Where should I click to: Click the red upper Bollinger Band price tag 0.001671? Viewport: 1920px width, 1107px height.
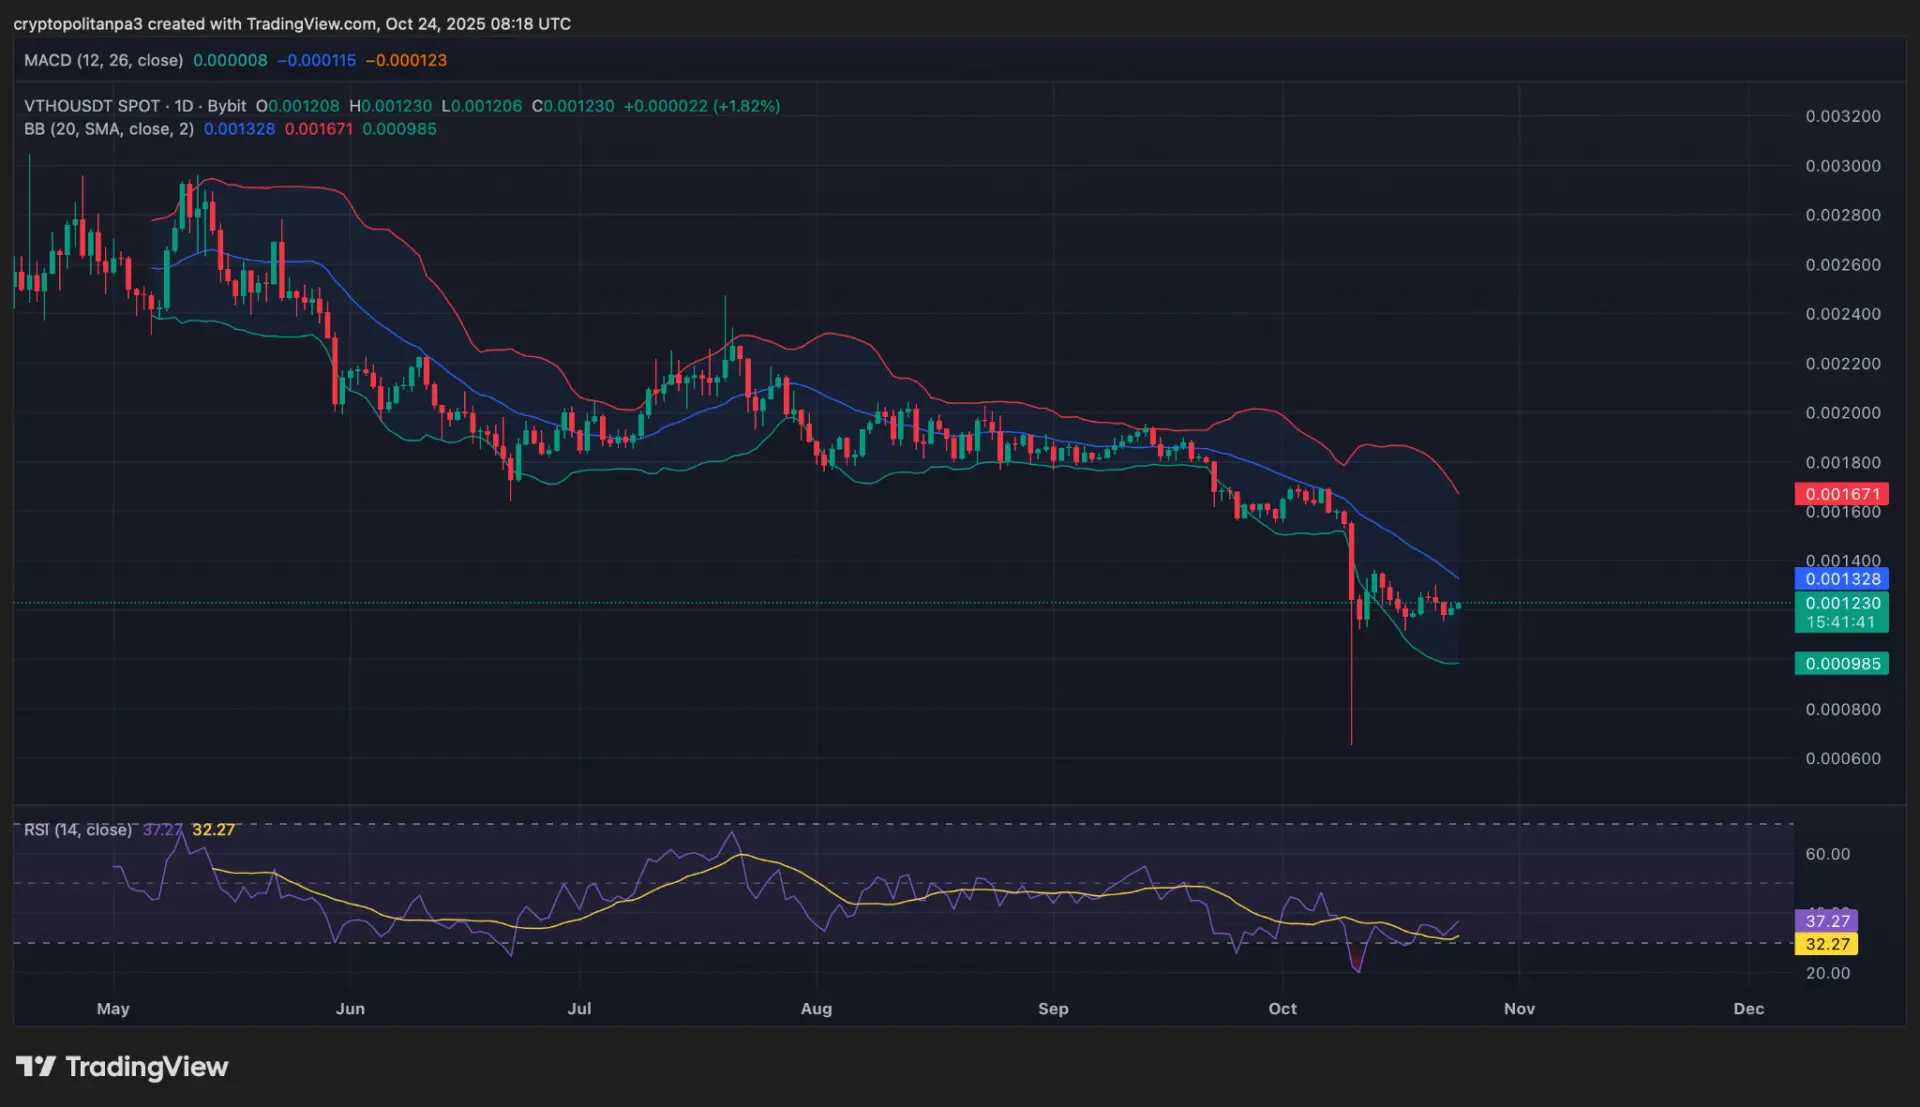tap(1841, 493)
